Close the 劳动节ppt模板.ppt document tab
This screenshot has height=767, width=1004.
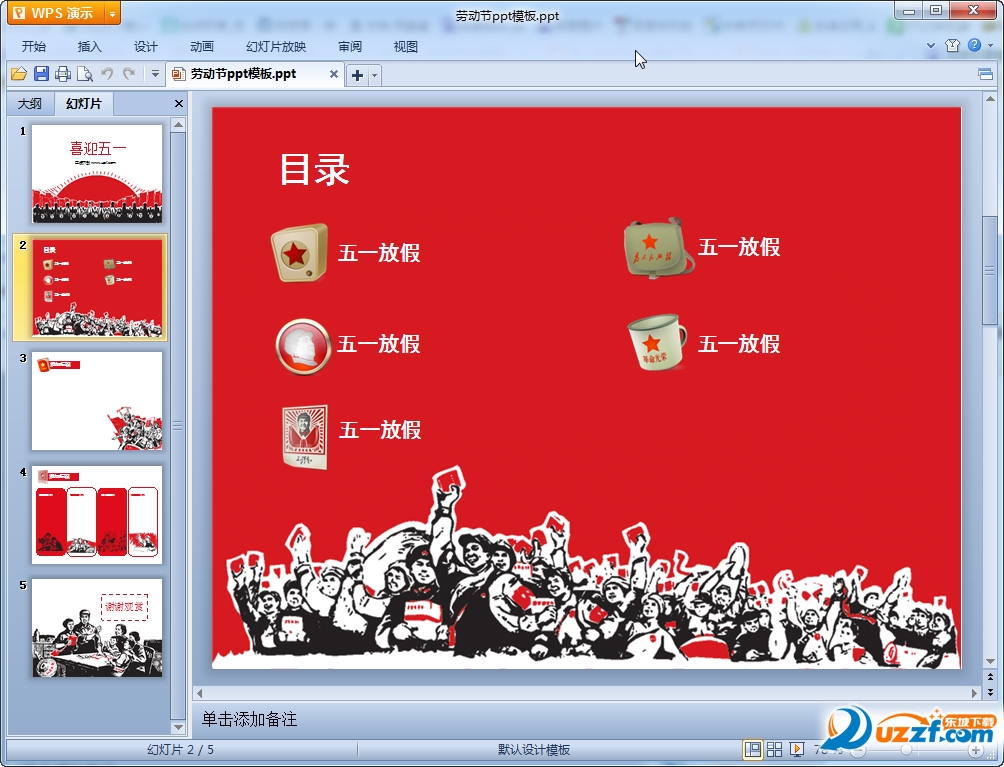[334, 74]
